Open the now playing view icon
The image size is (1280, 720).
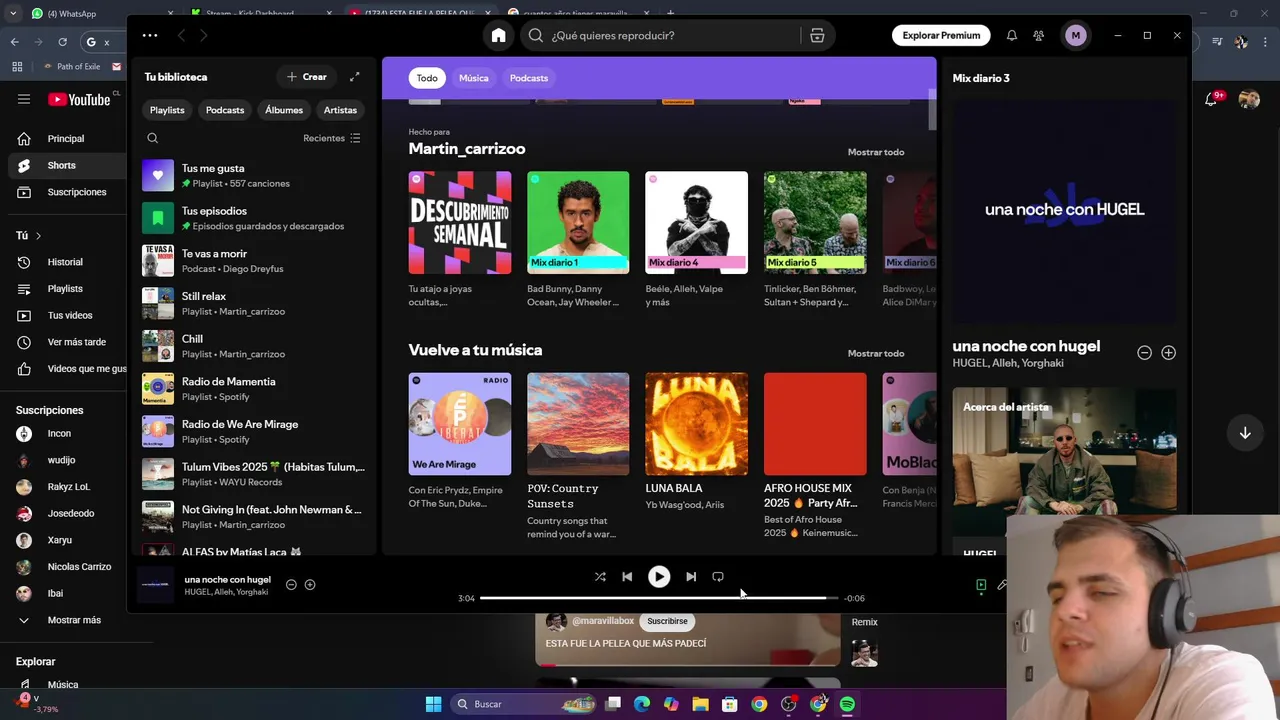(981, 585)
